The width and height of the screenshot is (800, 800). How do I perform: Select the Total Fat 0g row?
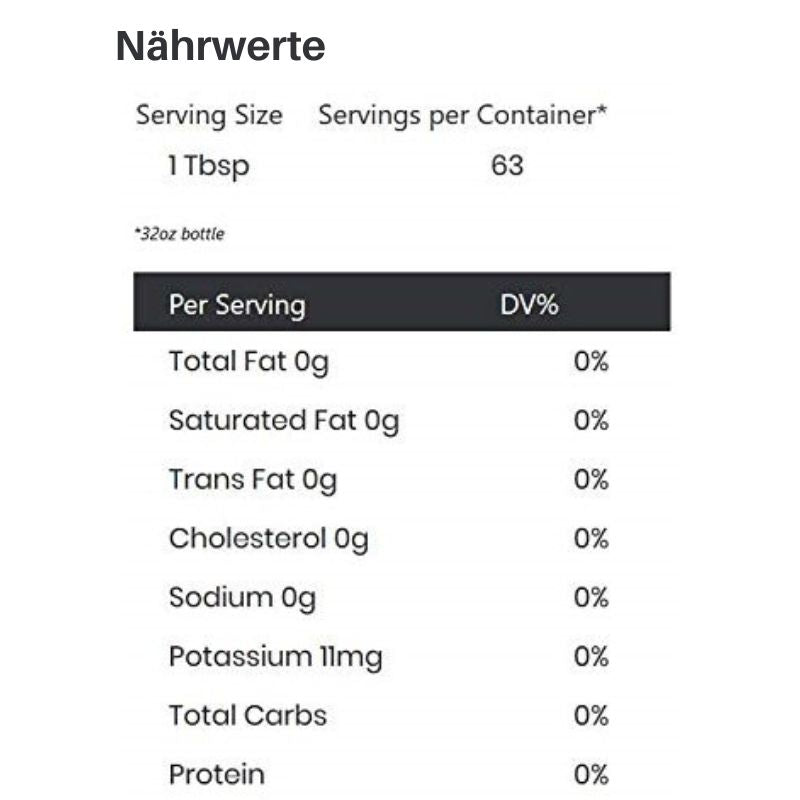click(402, 361)
